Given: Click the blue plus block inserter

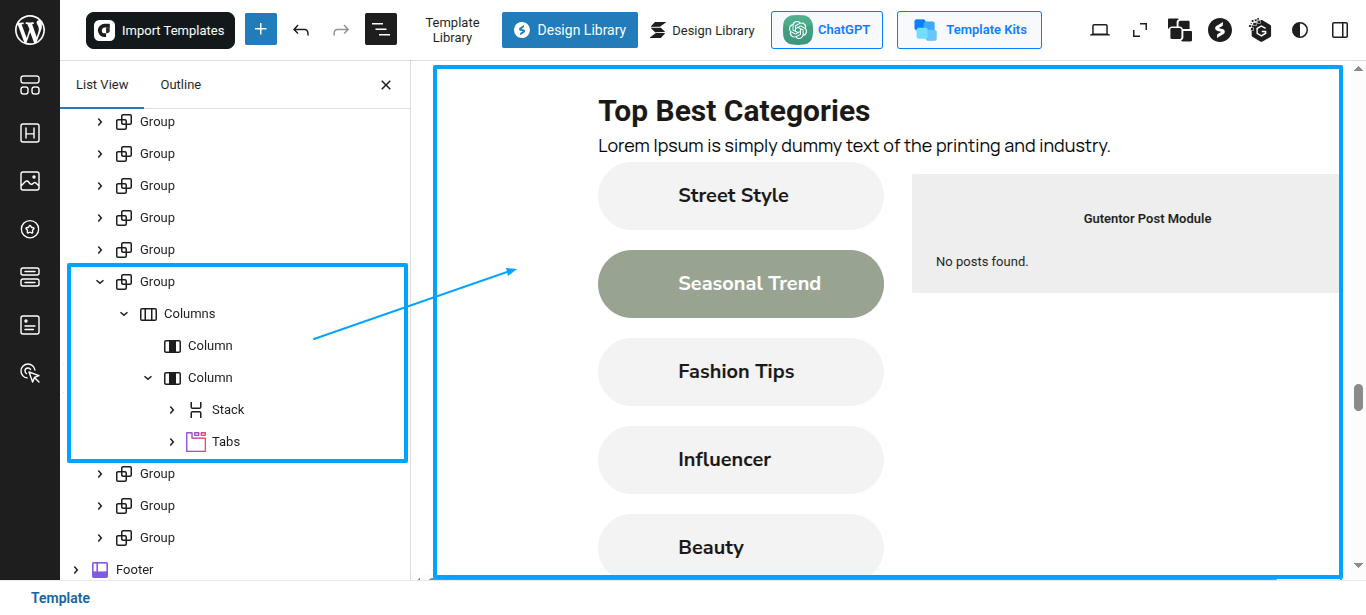Looking at the screenshot, I should 261,30.
